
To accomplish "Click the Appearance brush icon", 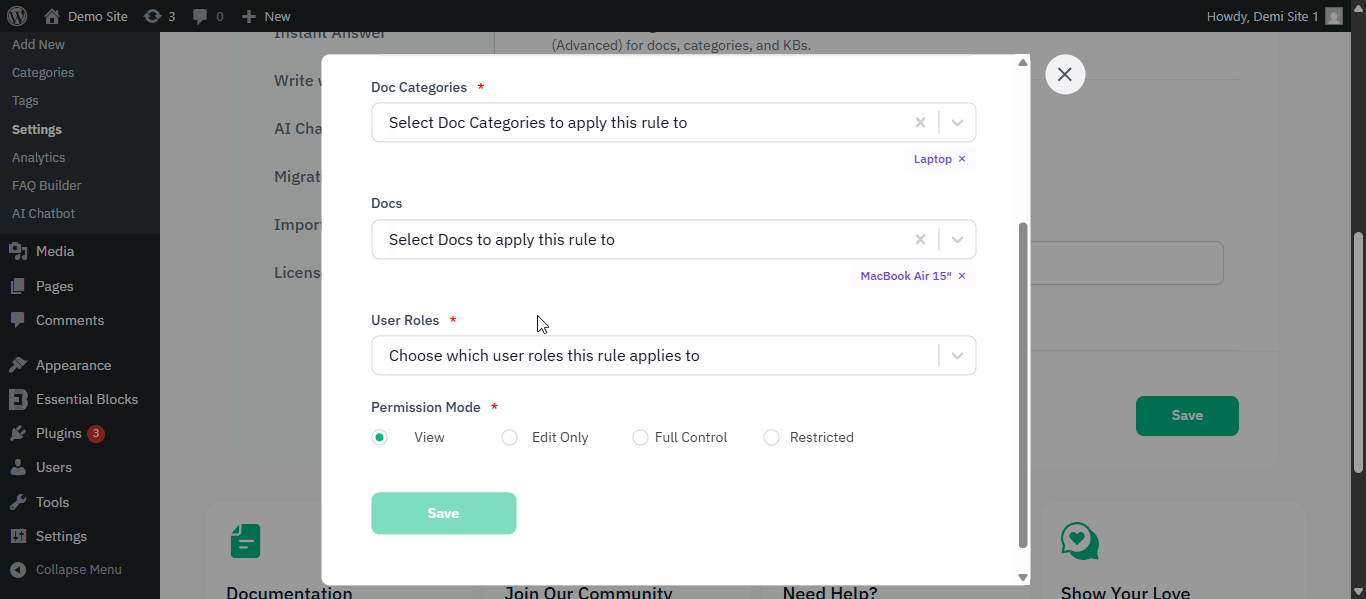I will click(x=18, y=365).
